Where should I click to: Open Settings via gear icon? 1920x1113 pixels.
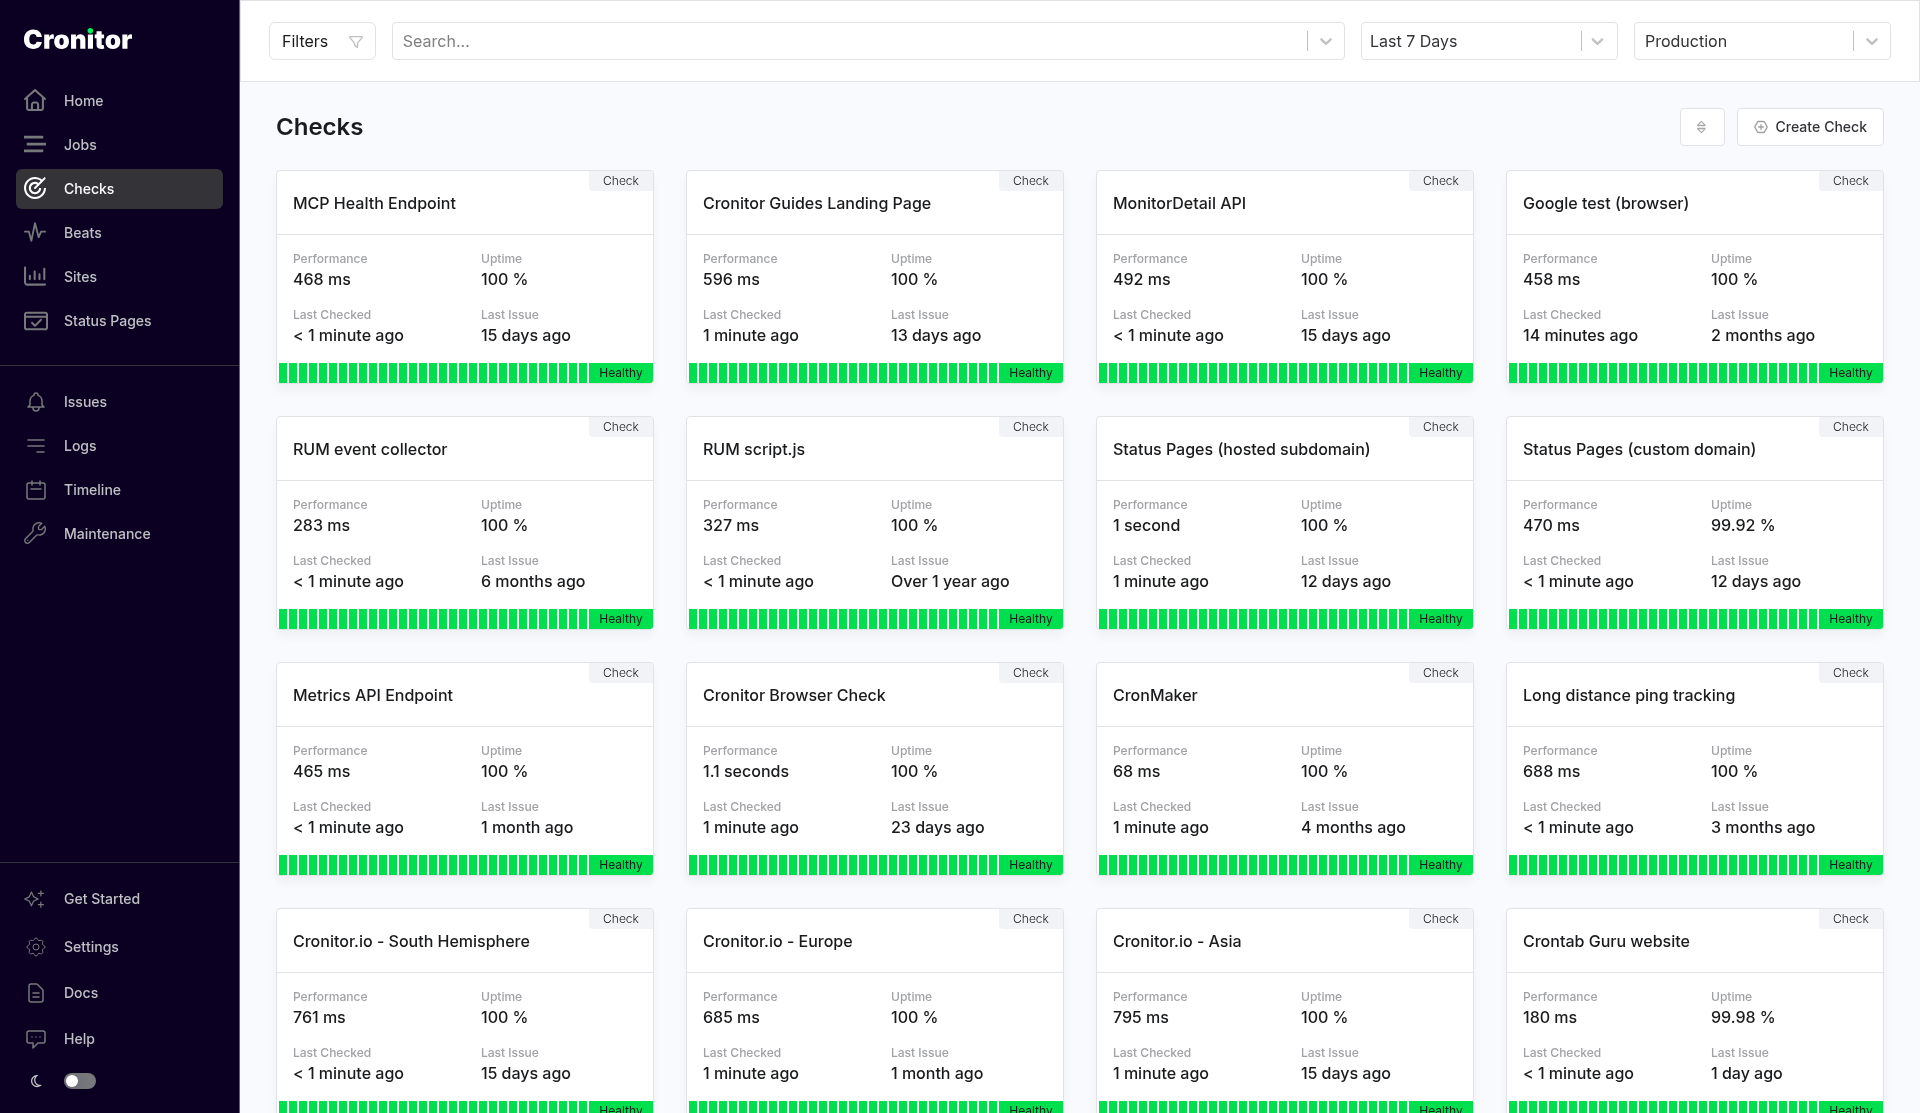(35, 947)
